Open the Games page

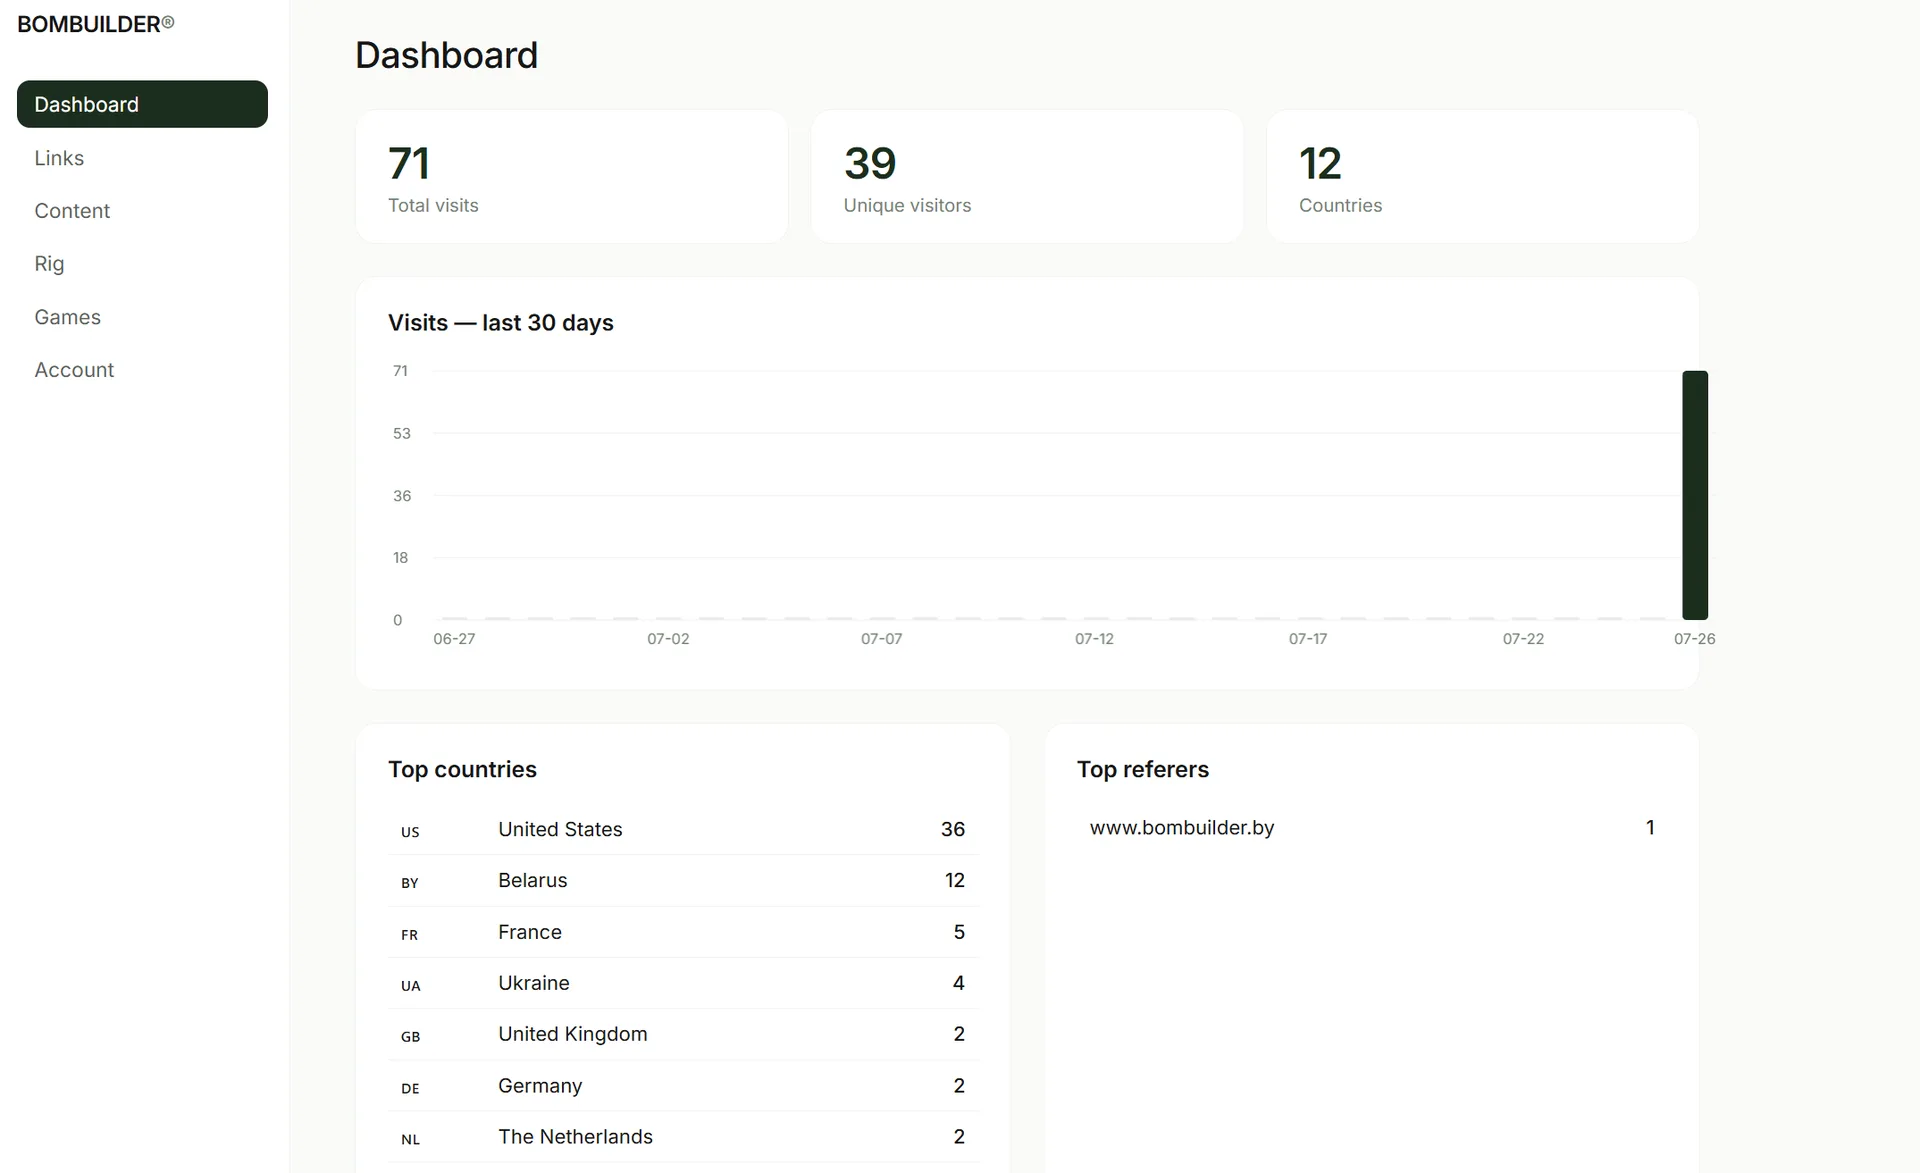(142, 317)
